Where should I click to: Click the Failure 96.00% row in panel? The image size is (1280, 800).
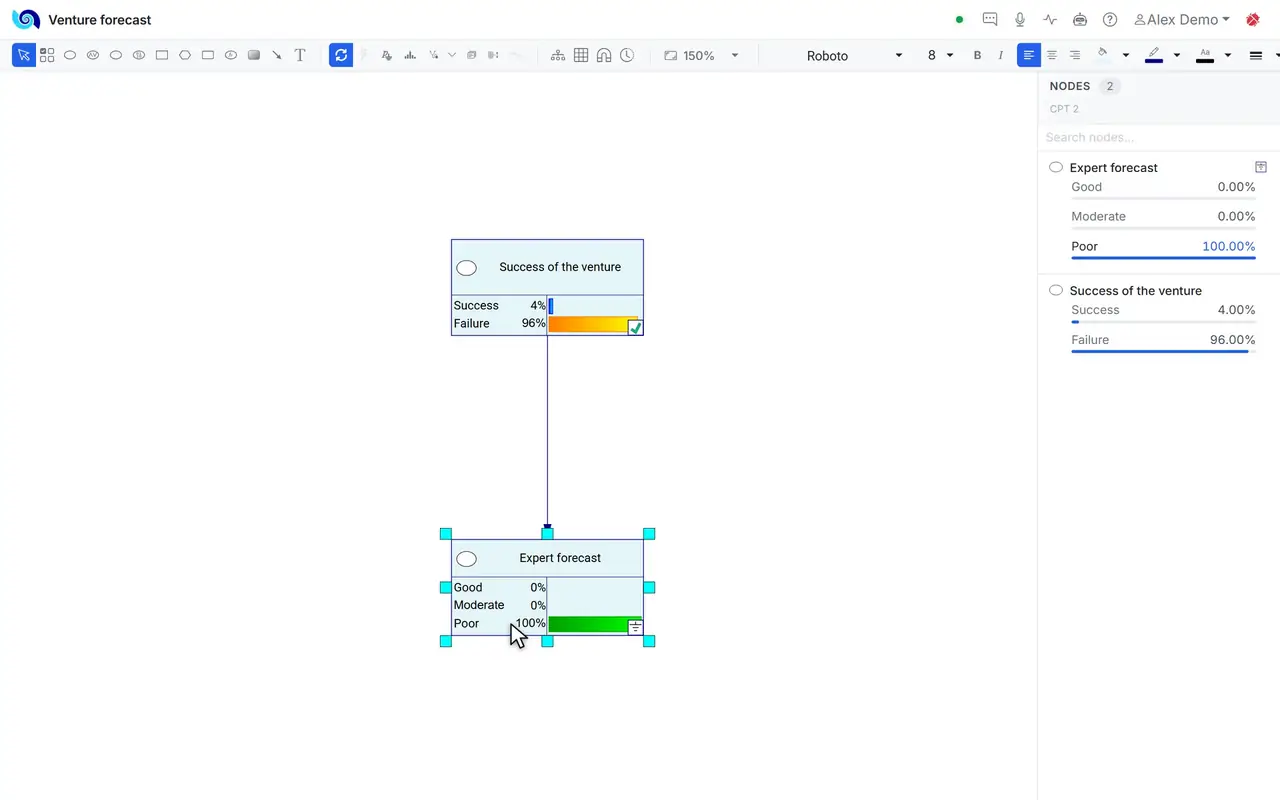1163,341
